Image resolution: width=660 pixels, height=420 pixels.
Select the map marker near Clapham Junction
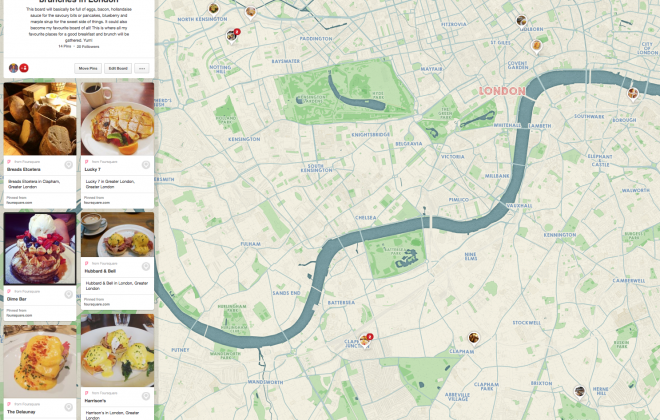coord(365,340)
